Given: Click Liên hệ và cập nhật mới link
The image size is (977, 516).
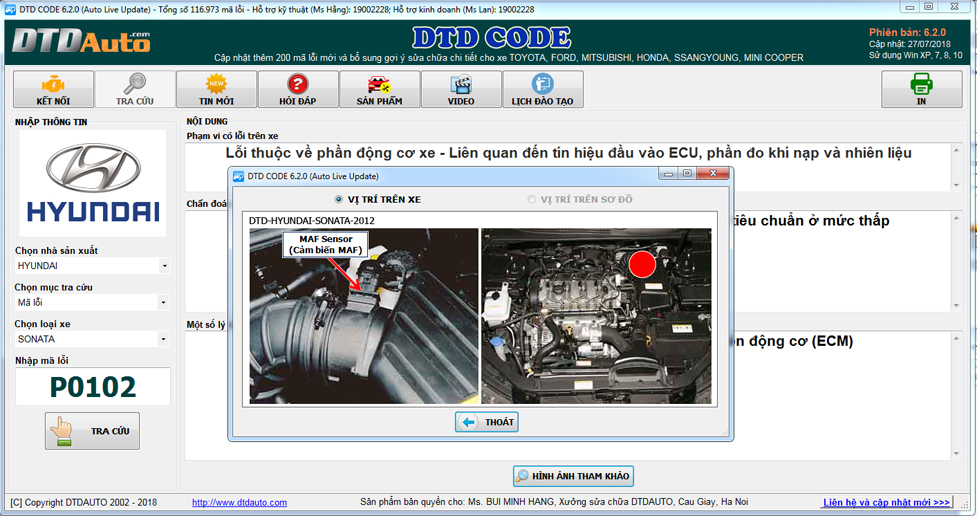Looking at the screenshot, I should click(x=887, y=502).
